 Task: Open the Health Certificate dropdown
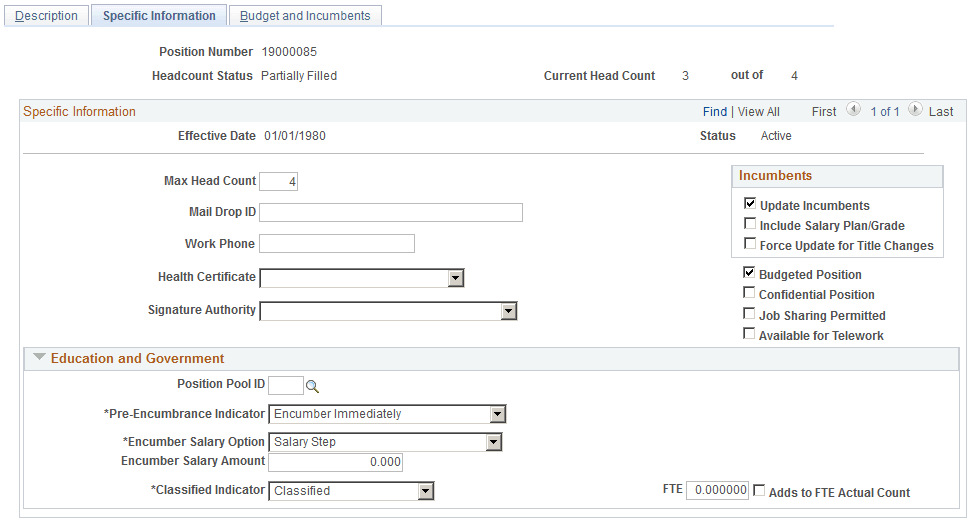pyautogui.click(x=455, y=278)
